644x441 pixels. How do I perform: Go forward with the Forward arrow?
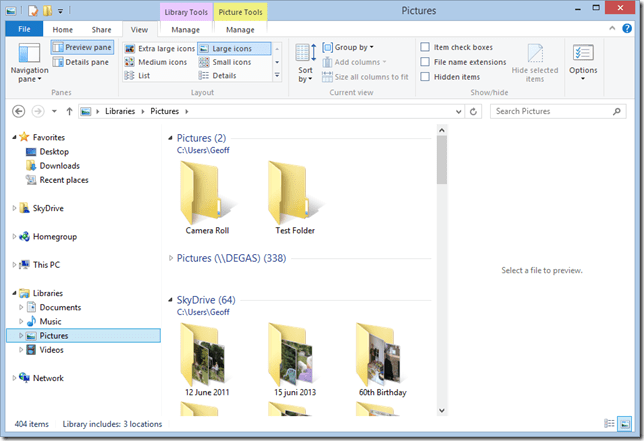coord(38,111)
